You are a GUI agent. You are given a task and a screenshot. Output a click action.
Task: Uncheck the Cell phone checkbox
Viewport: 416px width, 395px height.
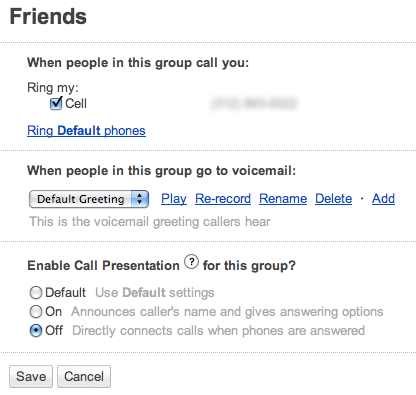point(56,103)
